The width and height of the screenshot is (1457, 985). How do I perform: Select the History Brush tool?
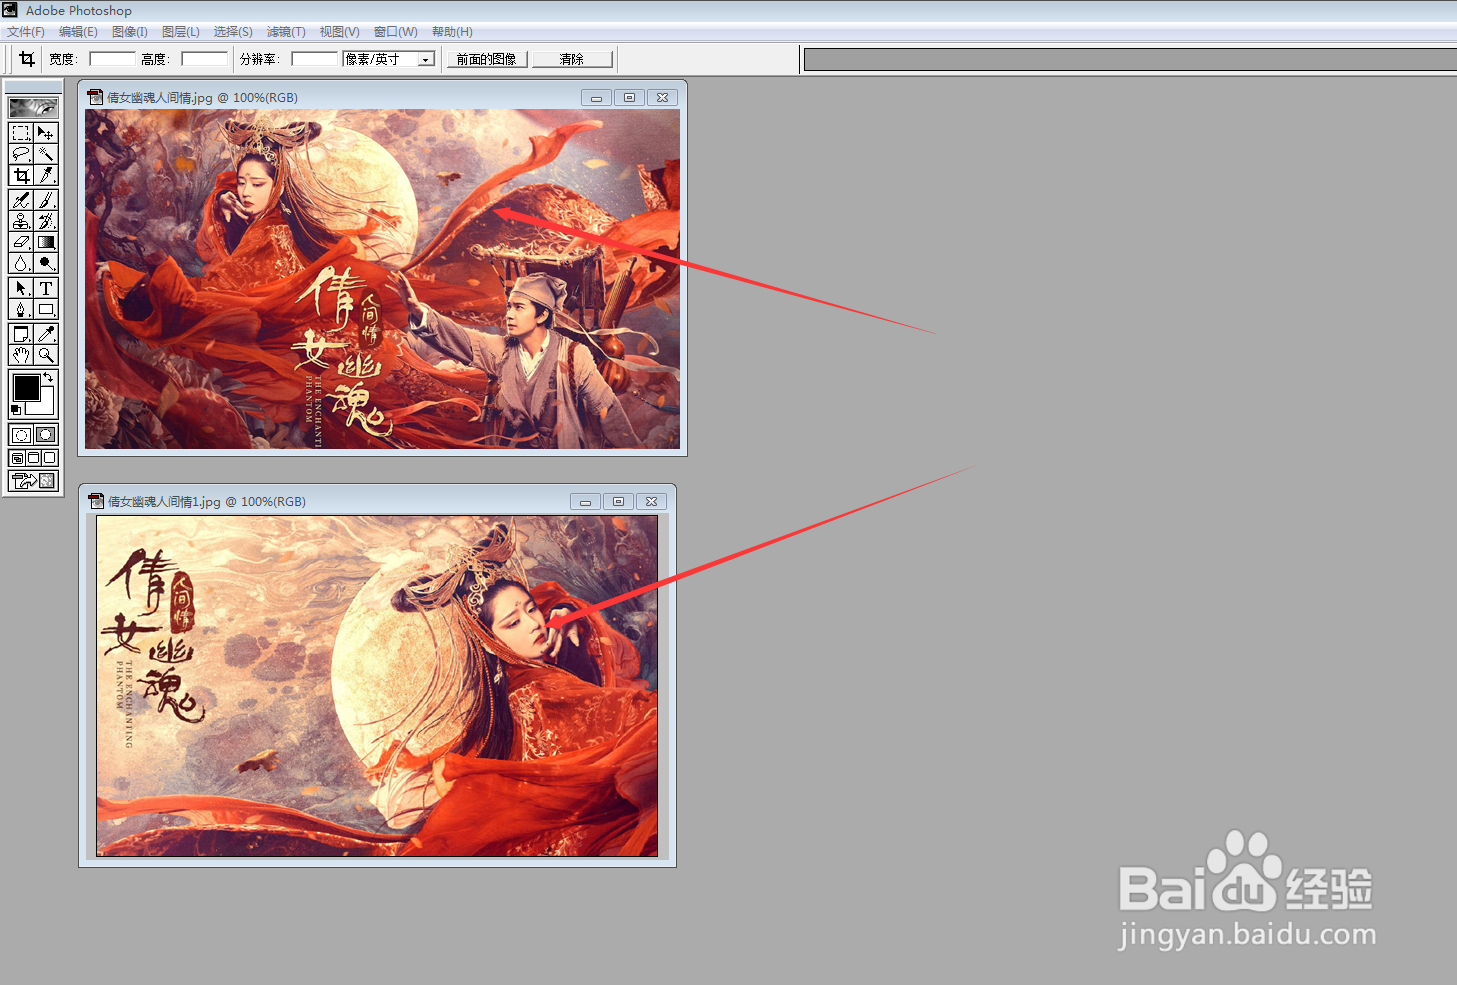coord(46,221)
